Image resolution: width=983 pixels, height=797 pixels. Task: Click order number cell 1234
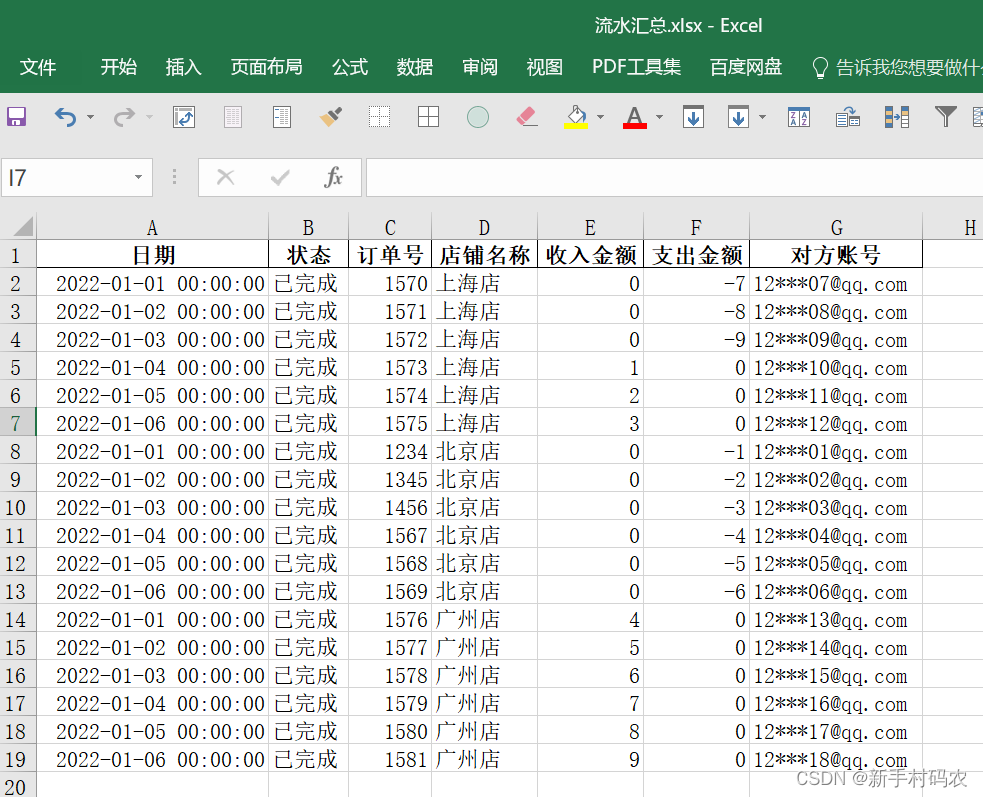[x=390, y=451]
